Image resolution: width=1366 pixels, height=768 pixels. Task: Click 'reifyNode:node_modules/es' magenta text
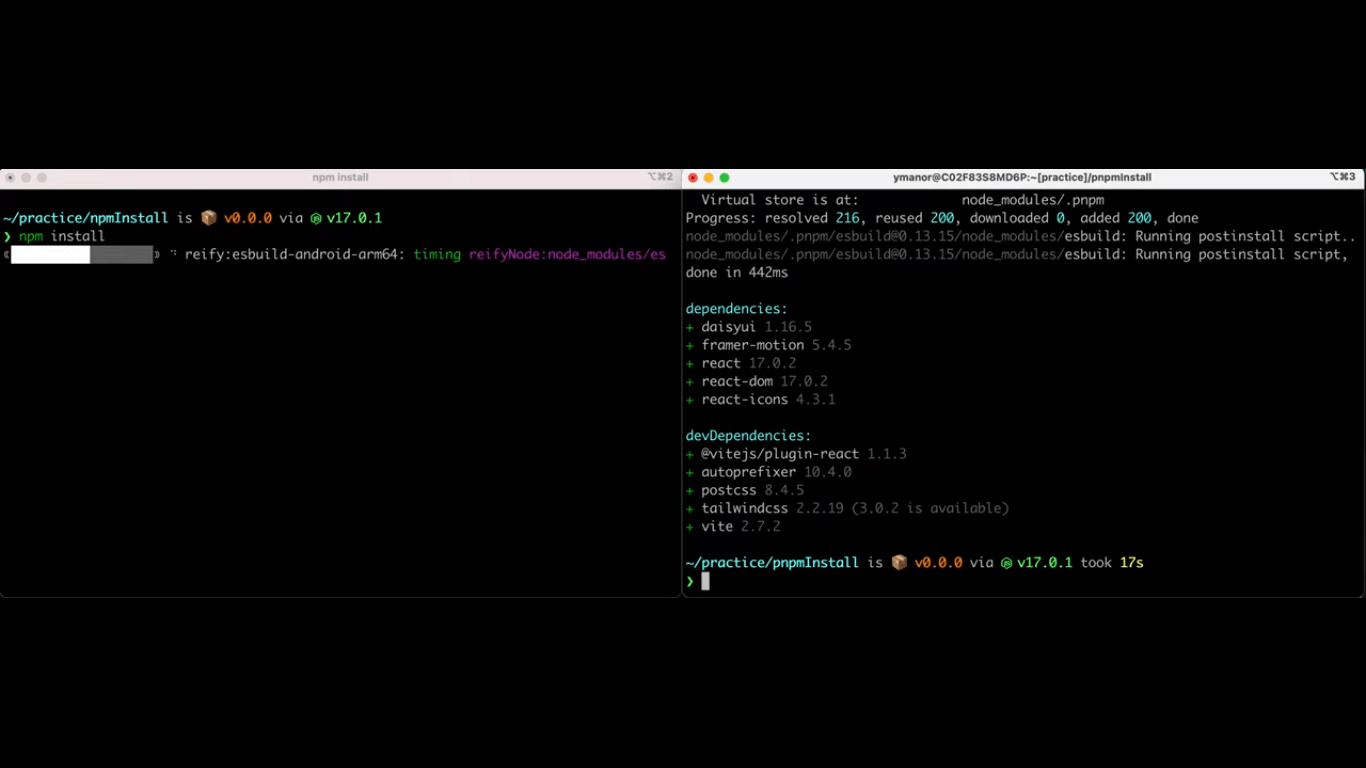[567, 255]
